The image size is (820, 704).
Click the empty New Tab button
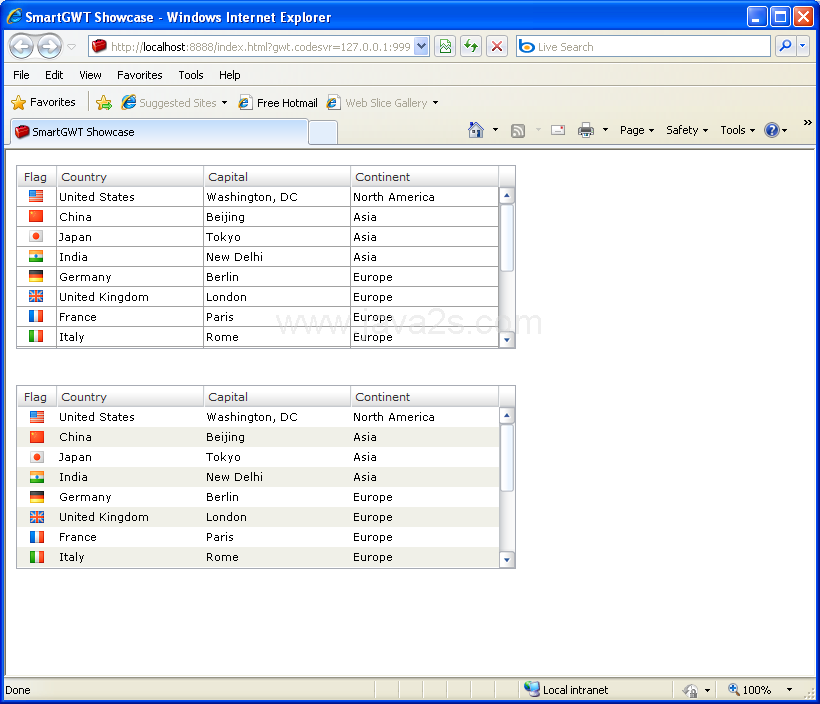pos(323,132)
